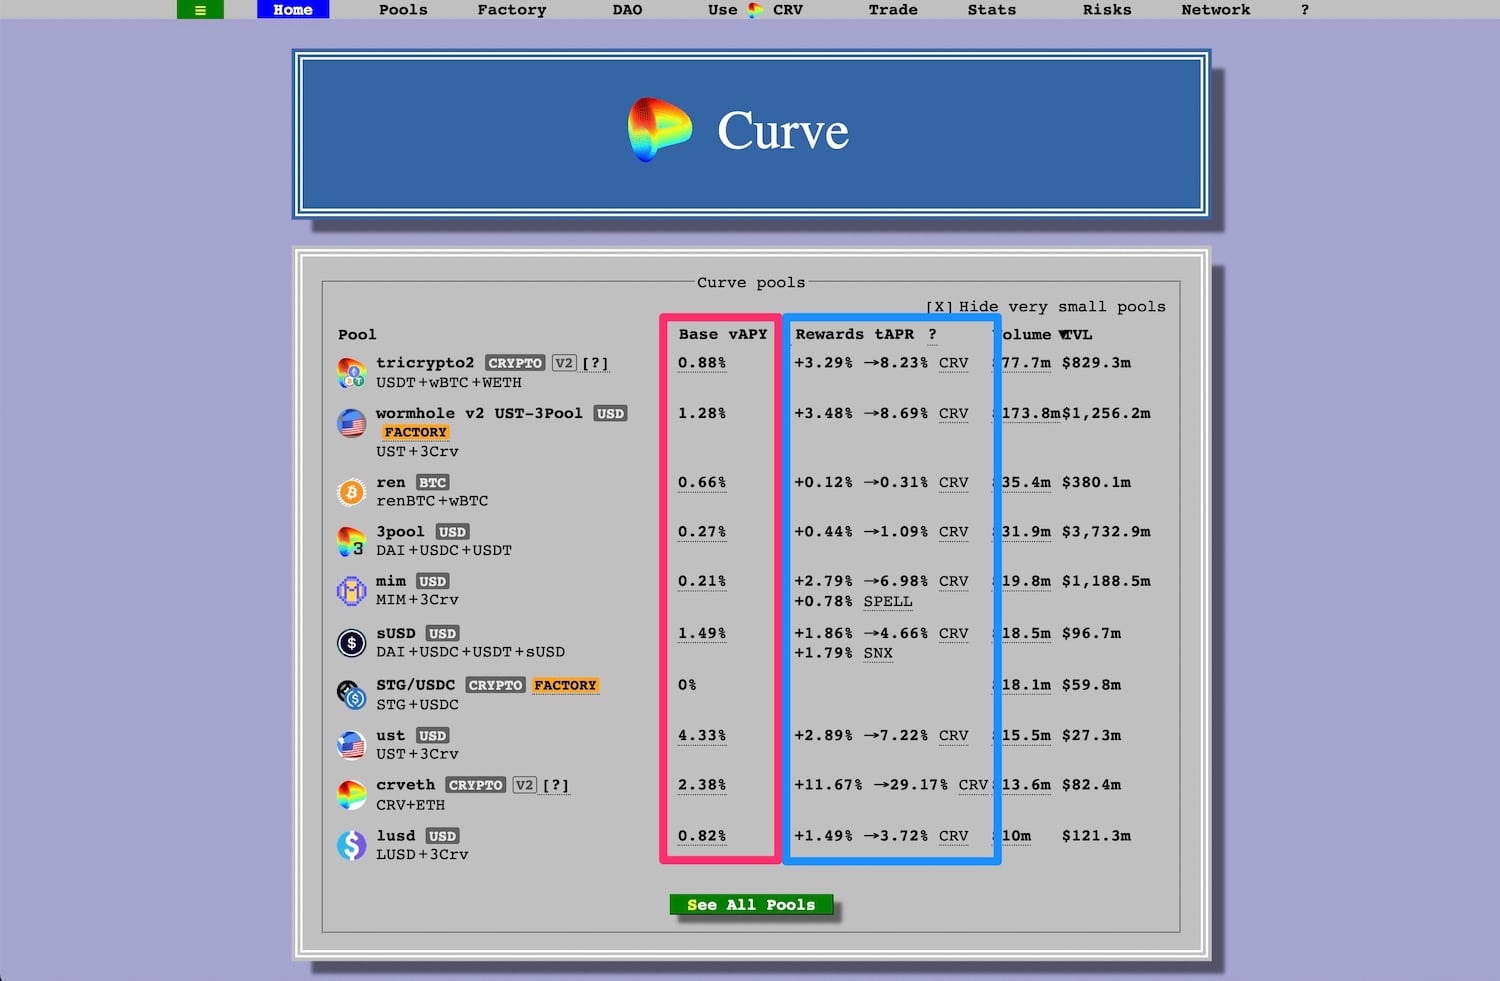Click the [?] help next to tricrypto2
The width and height of the screenshot is (1500, 981).
tap(595, 363)
